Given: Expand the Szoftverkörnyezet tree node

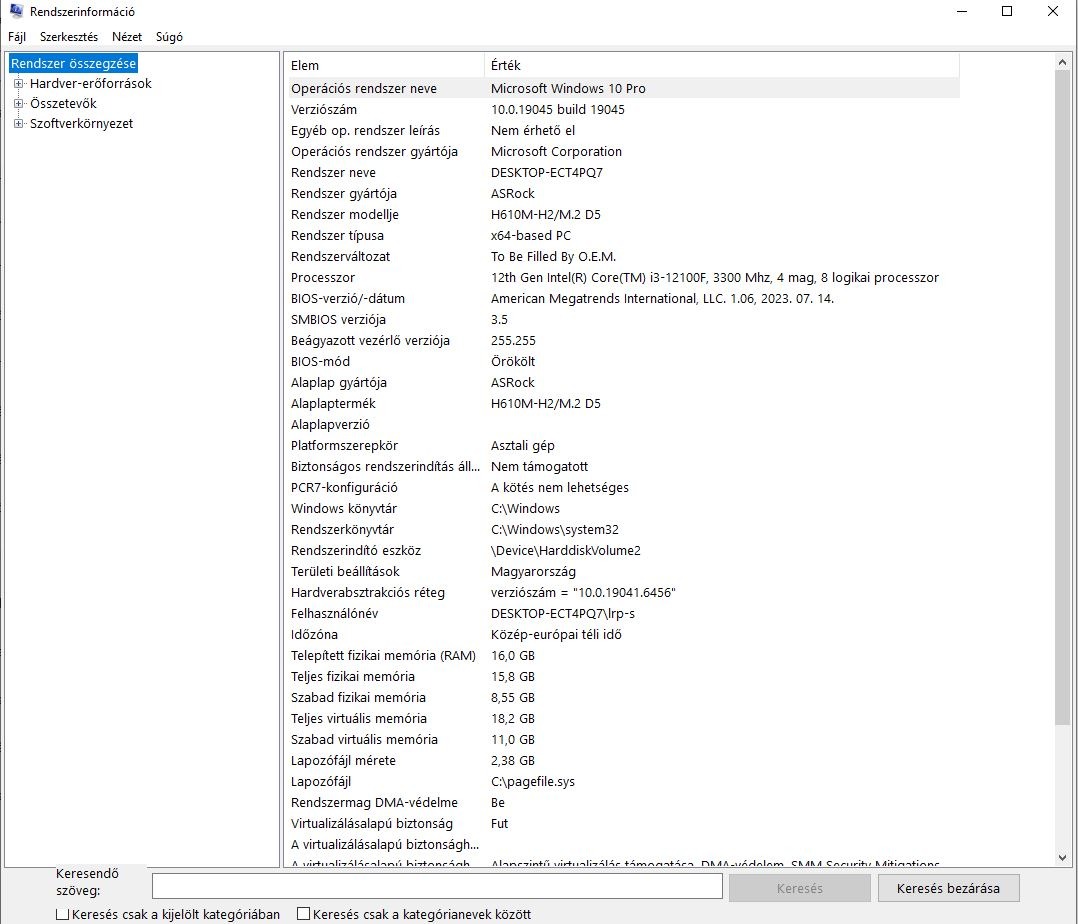Looking at the screenshot, I should [x=19, y=124].
